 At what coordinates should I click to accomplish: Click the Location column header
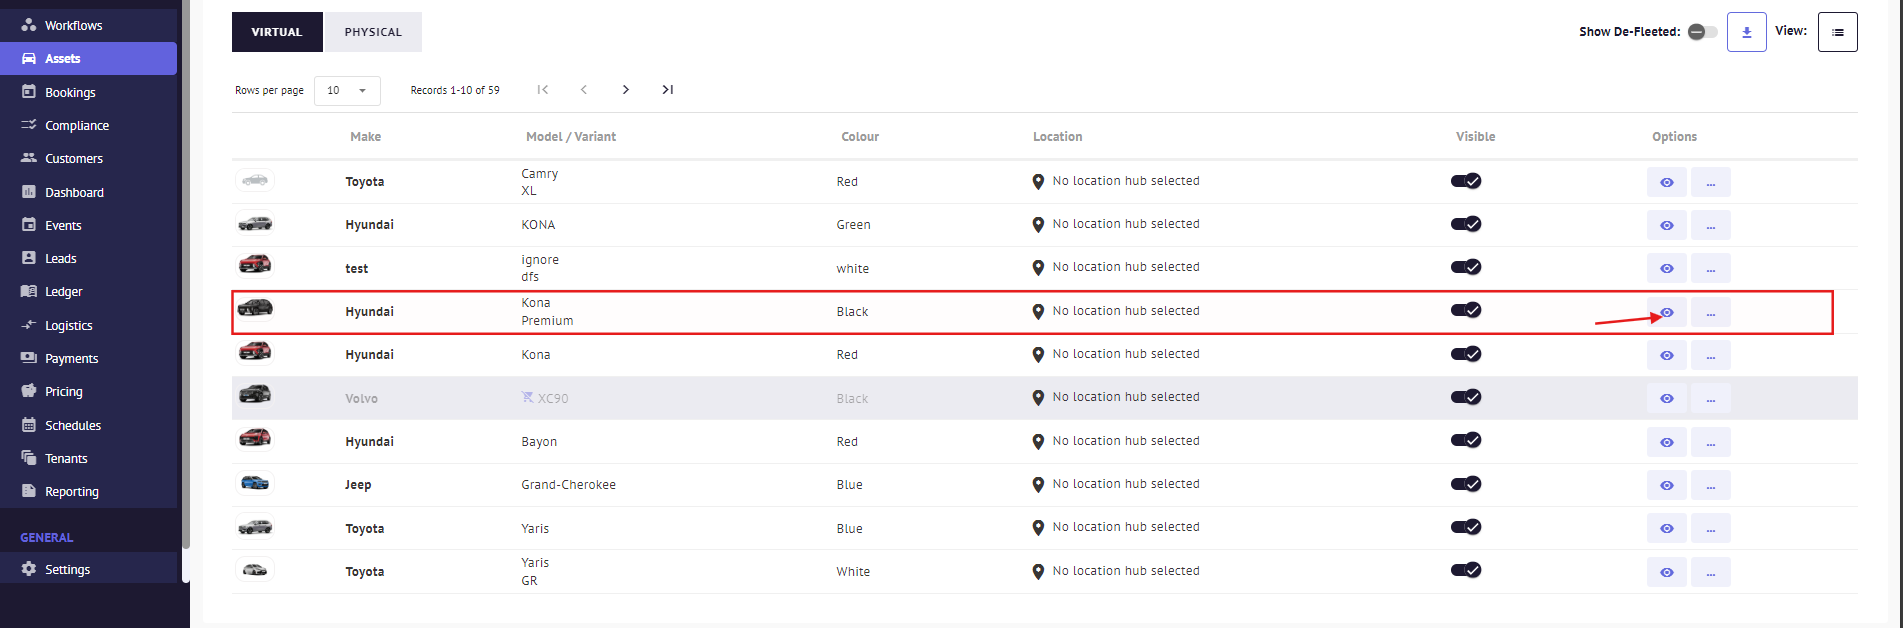[1058, 137]
